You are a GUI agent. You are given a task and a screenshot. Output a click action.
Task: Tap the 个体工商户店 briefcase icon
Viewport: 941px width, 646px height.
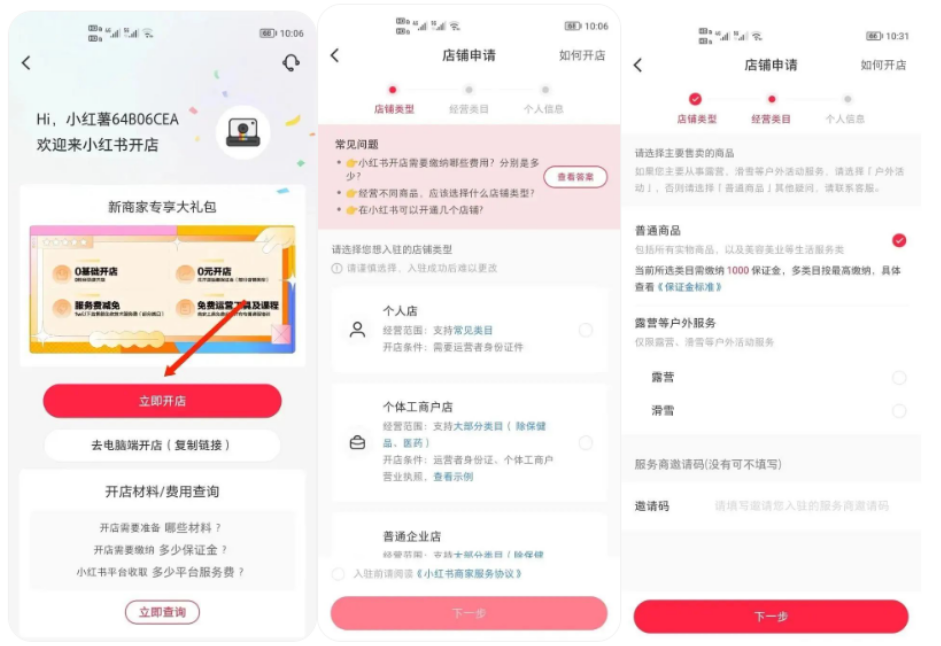[357, 442]
